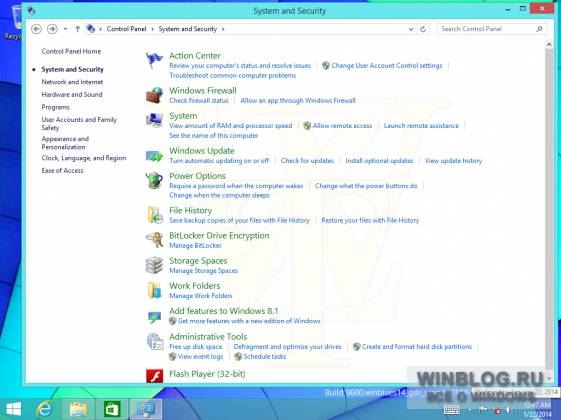Open Clock, Language, and Region
Image resolution: width=561 pixels, height=420 pixels.
(84, 158)
